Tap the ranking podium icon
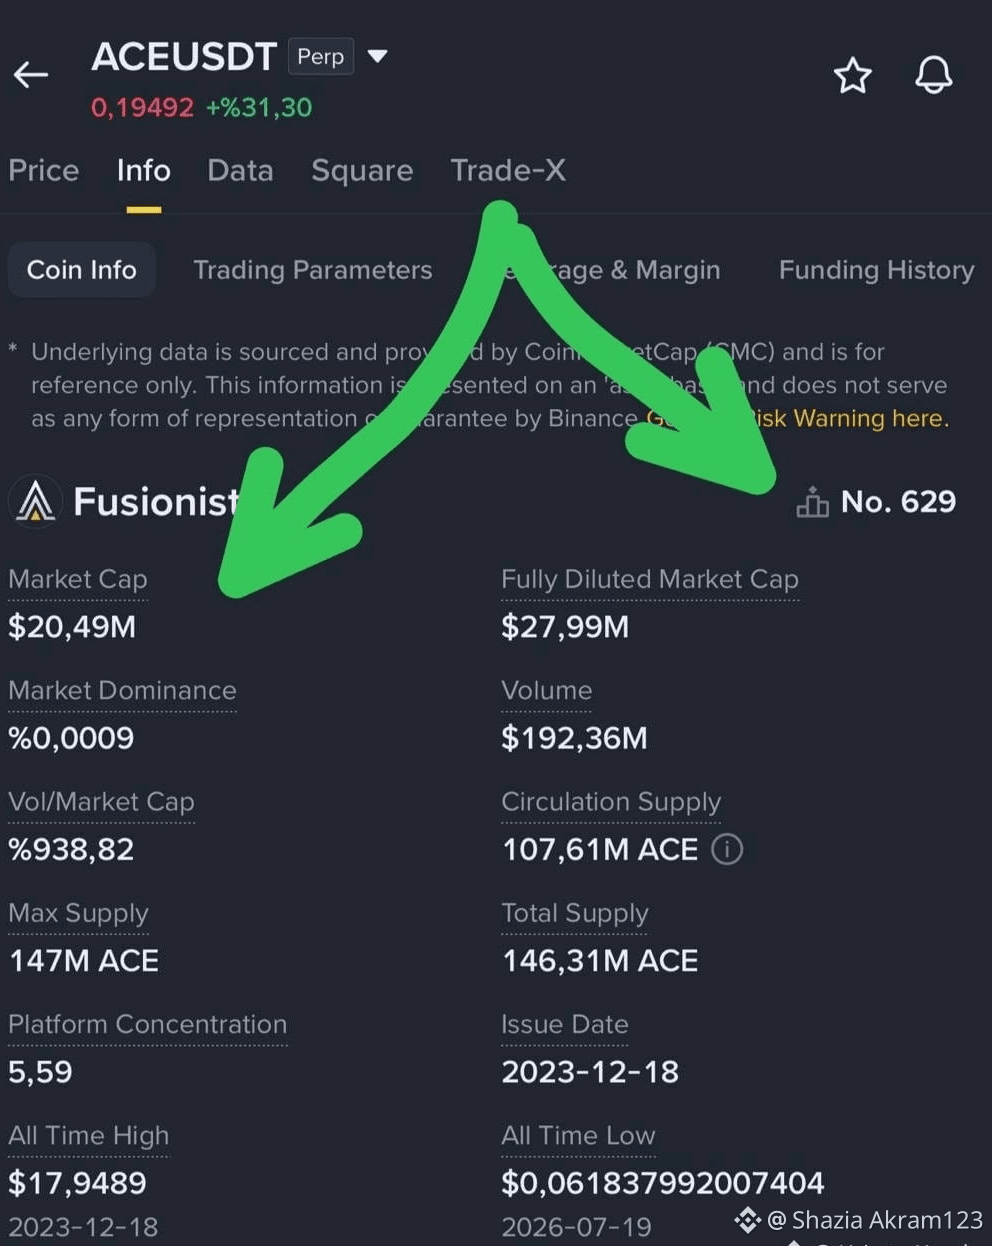Viewport: 992px width, 1246px height. [812, 502]
